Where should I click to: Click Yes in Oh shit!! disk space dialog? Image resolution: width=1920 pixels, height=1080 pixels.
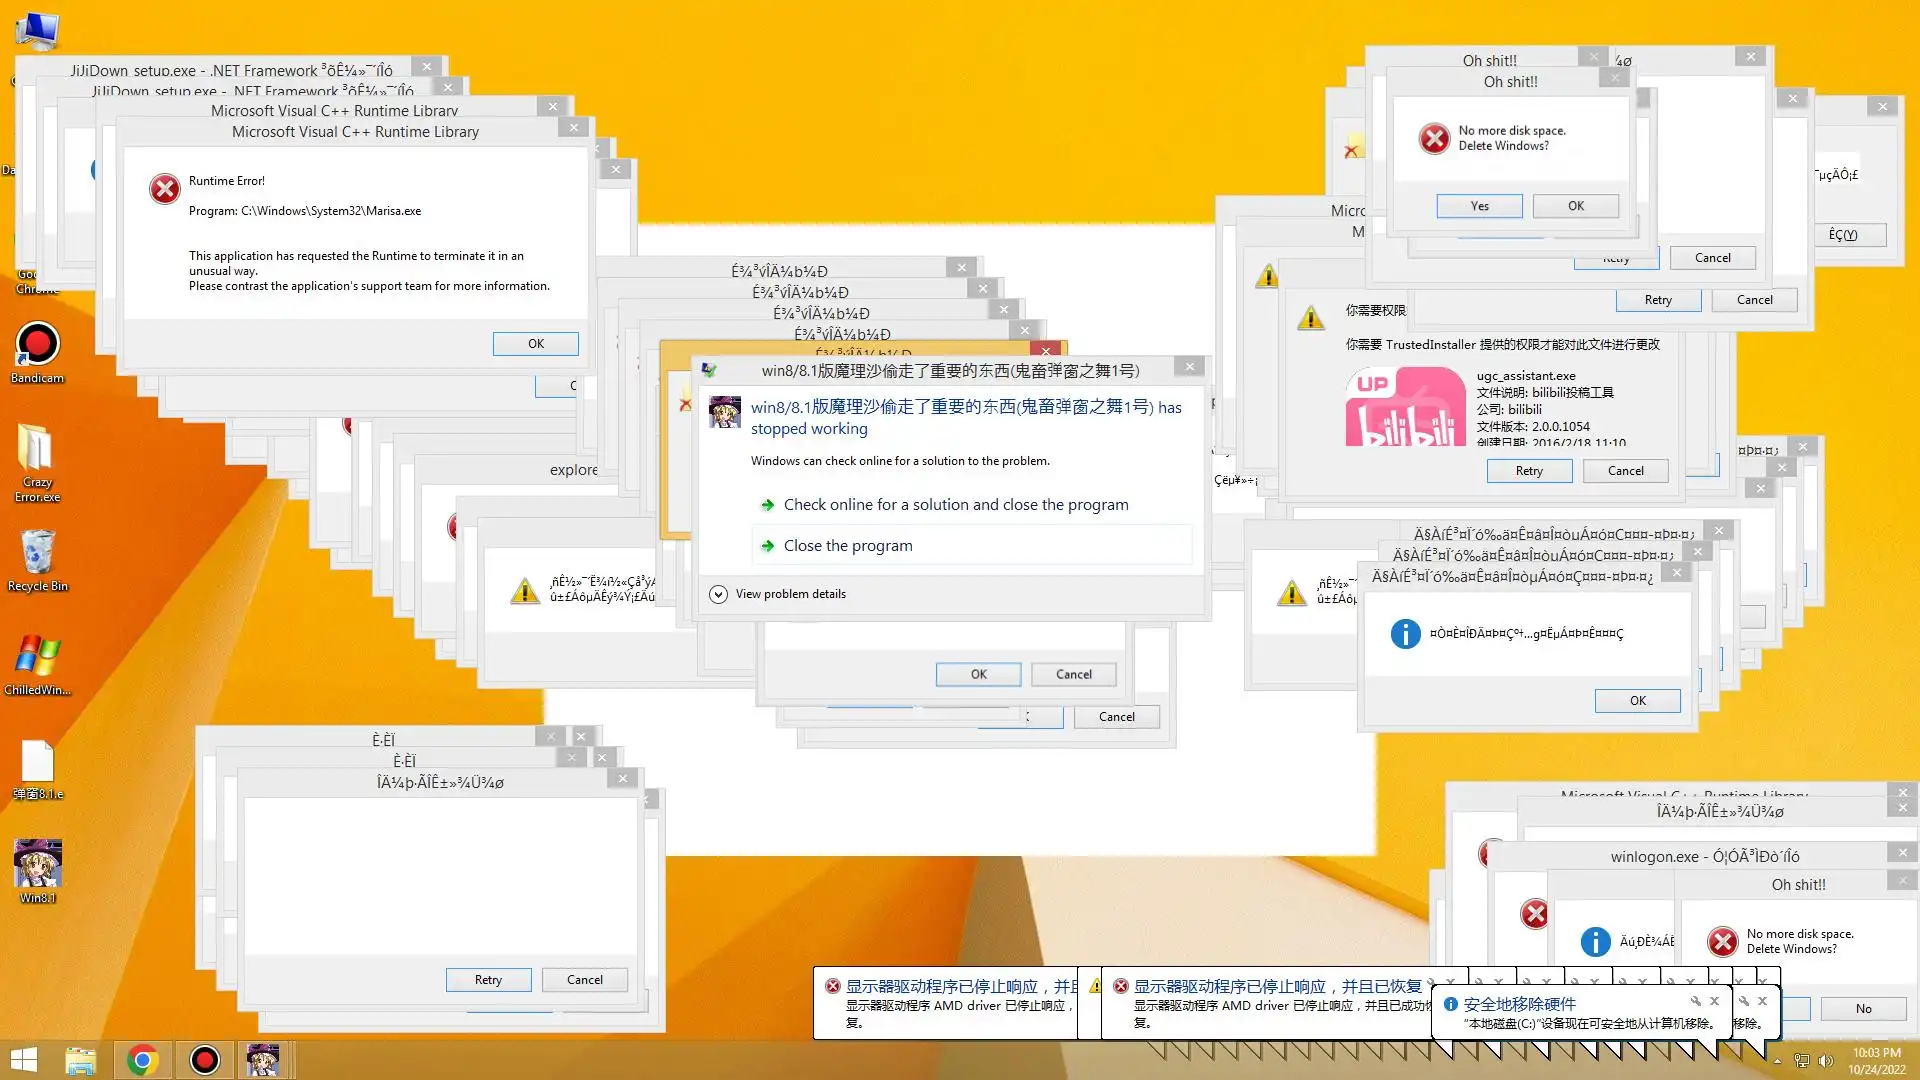pyautogui.click(x=1479, y=206)
